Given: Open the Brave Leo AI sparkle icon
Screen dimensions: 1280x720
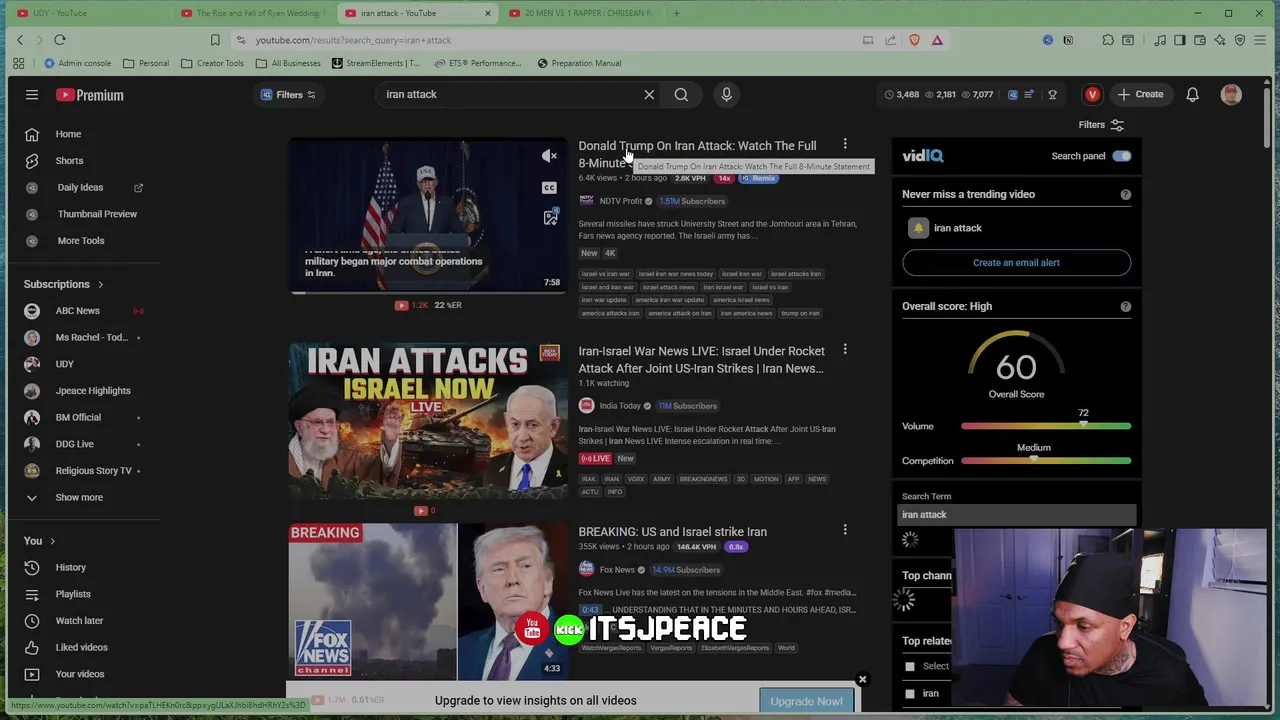Looking at the screenshot, I should pos(1220,40).
